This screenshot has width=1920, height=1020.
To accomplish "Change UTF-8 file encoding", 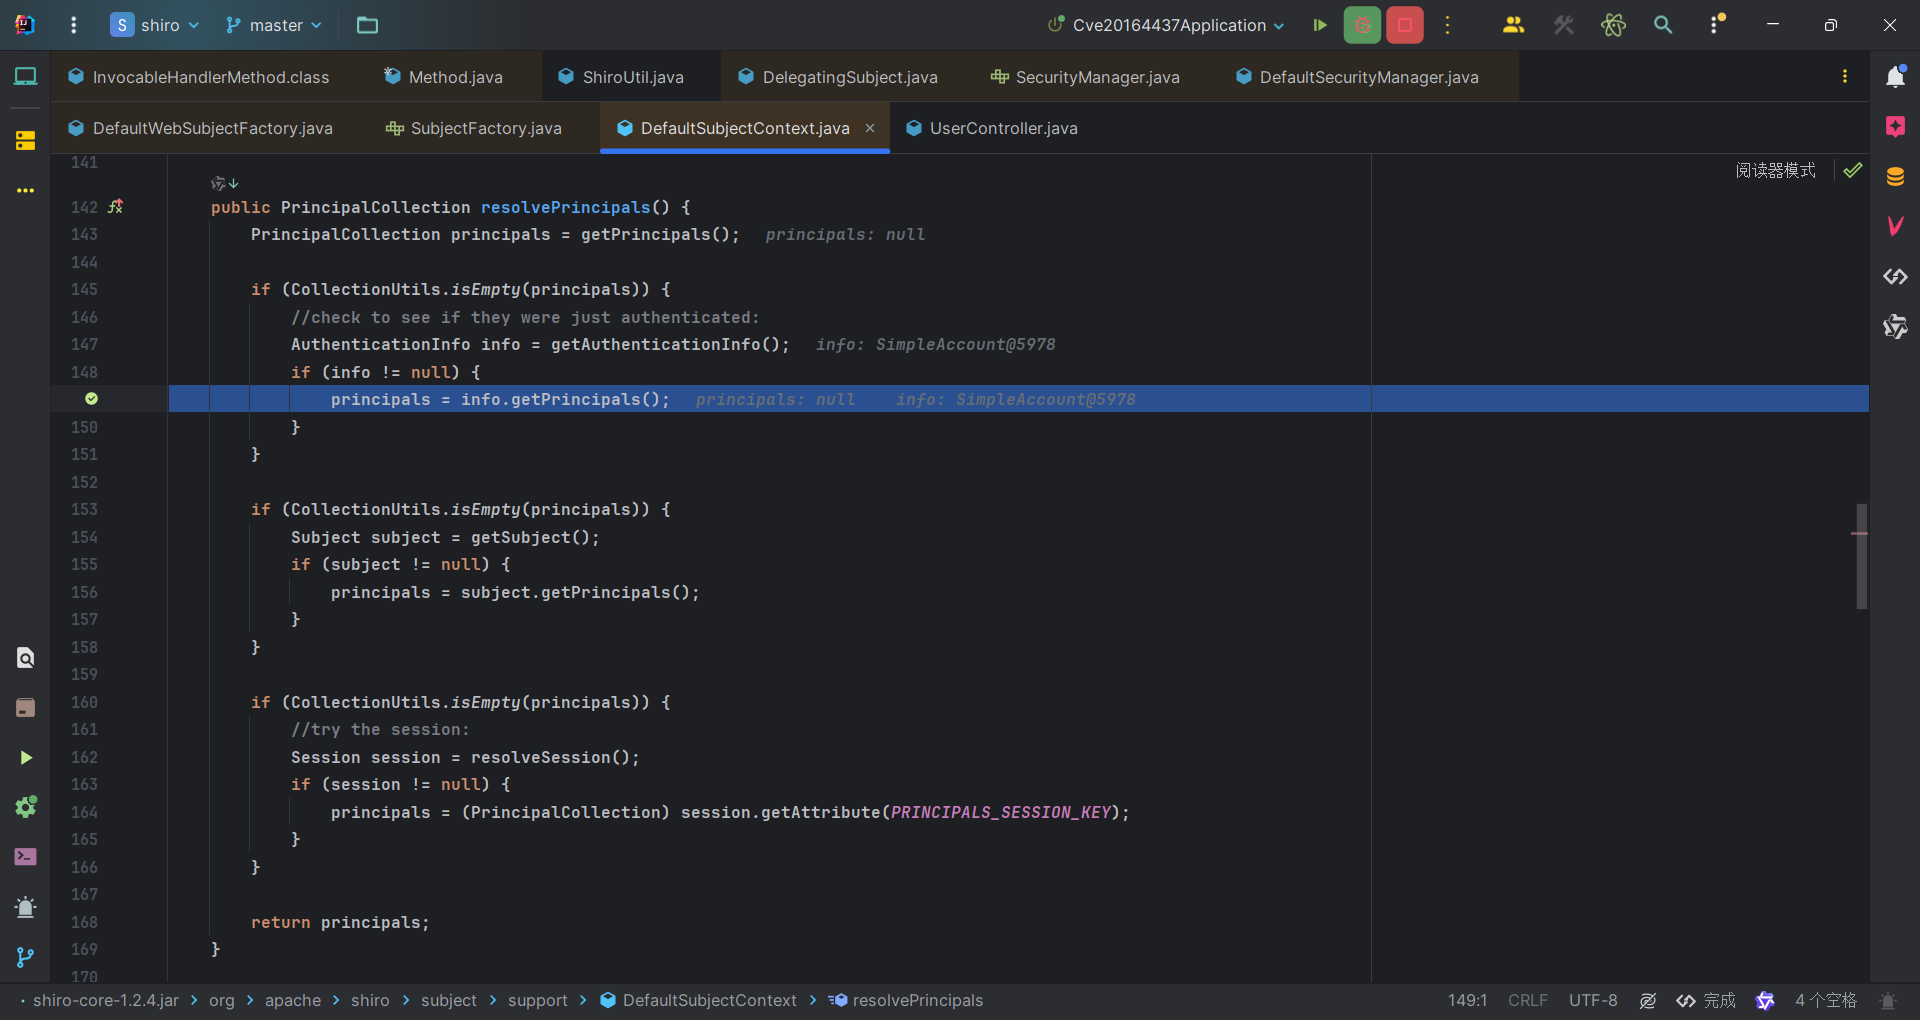I will tap(1593, 1000).
